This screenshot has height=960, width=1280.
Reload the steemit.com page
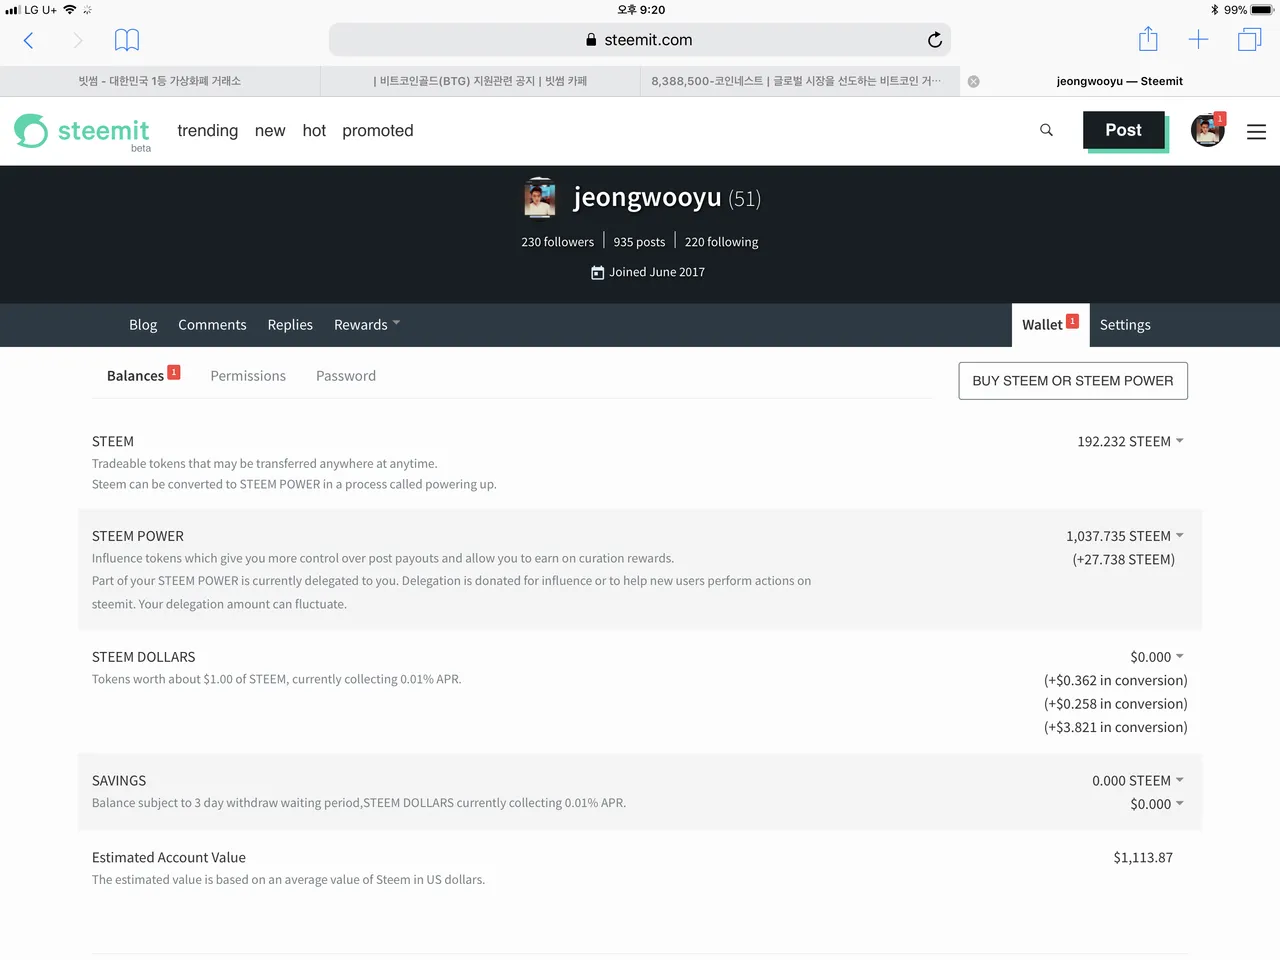tap(934, 40)
